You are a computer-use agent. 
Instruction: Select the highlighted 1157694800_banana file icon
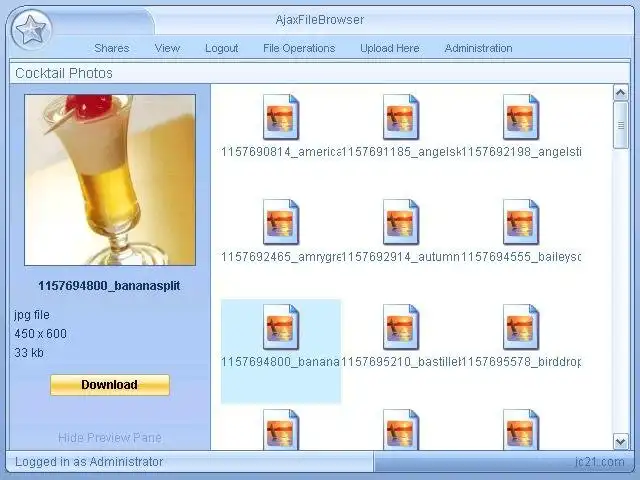pyautogui.click(x=281, y=327)
